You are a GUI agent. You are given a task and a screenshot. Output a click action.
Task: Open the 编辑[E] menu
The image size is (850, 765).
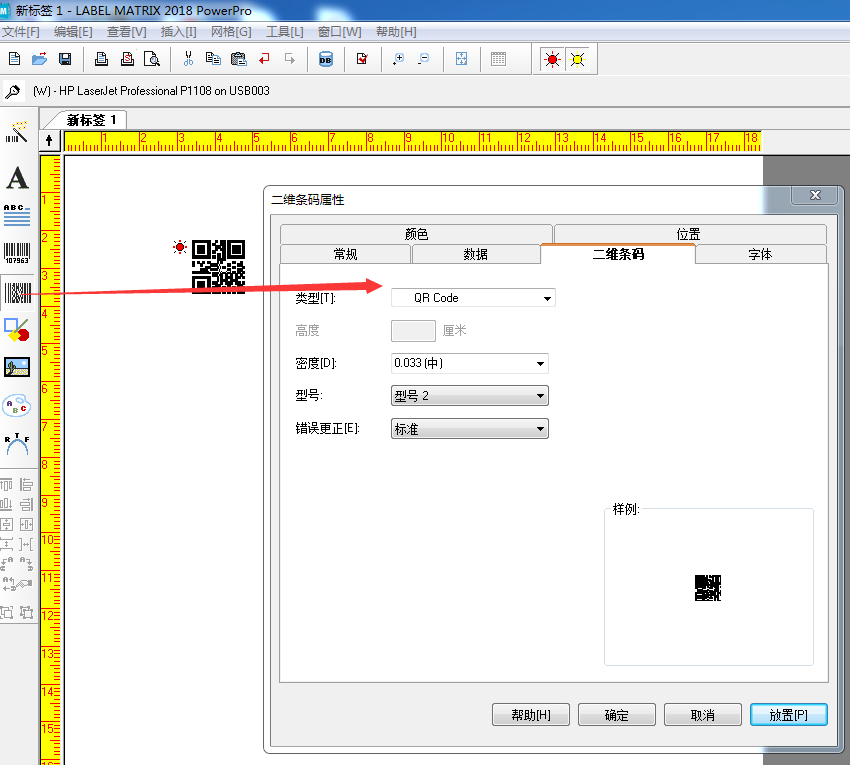tap(73, 32)
